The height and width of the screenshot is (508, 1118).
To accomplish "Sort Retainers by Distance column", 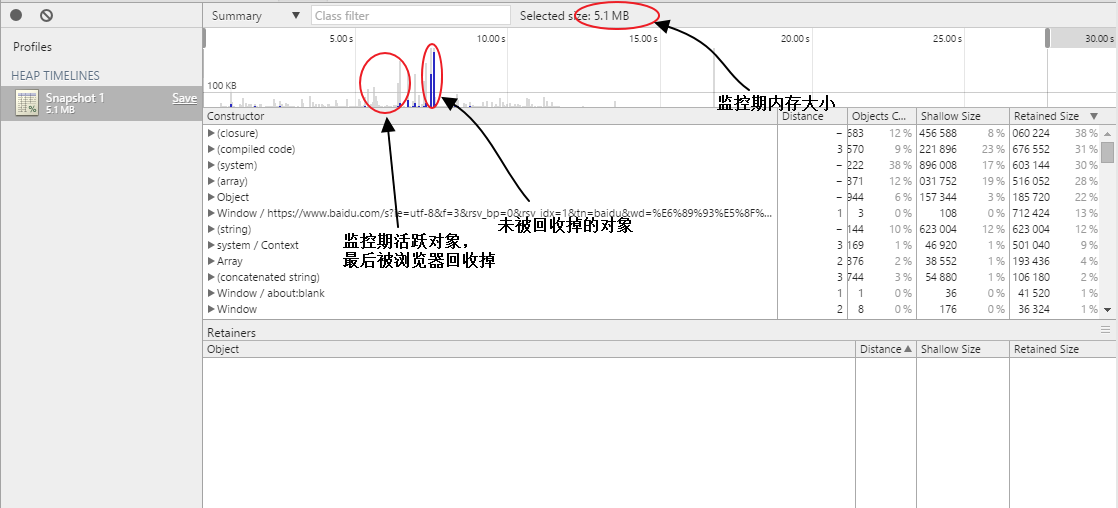I will point(886,350).
